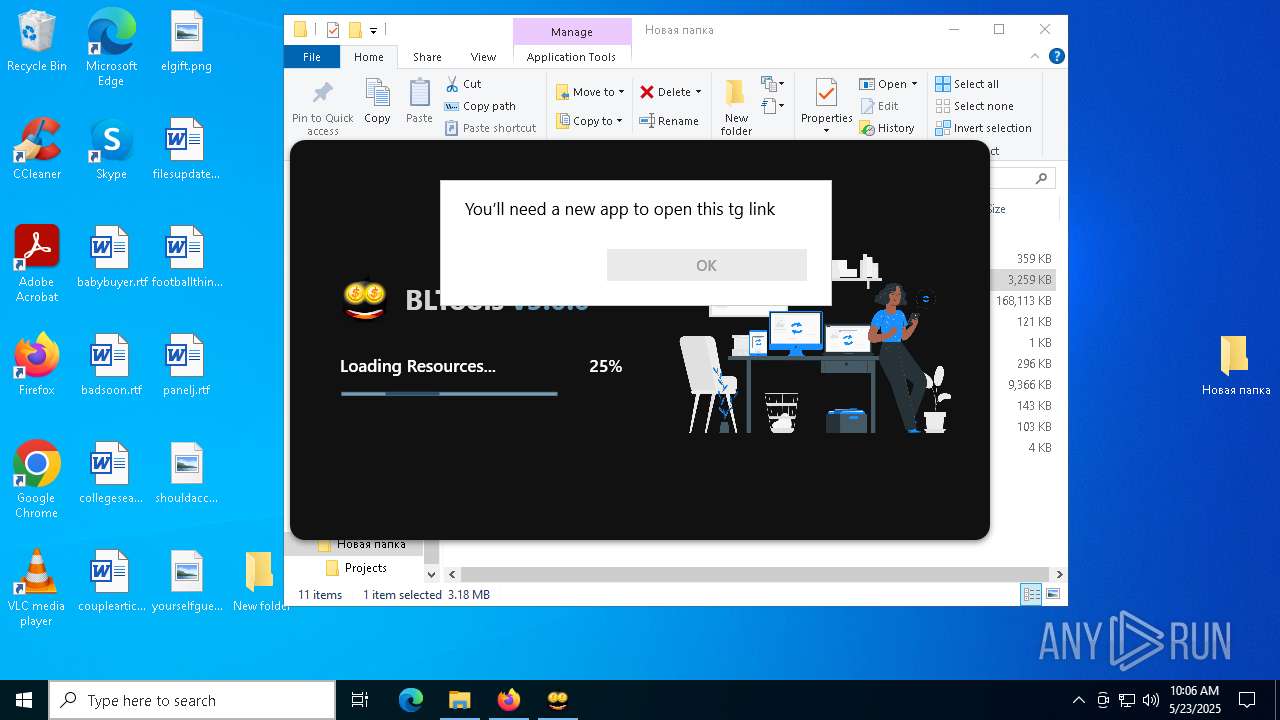The height and width of the screenshot is (720, 1280).
Task: Click the Properties icon in the ribbon
Action: click(826, 94)
